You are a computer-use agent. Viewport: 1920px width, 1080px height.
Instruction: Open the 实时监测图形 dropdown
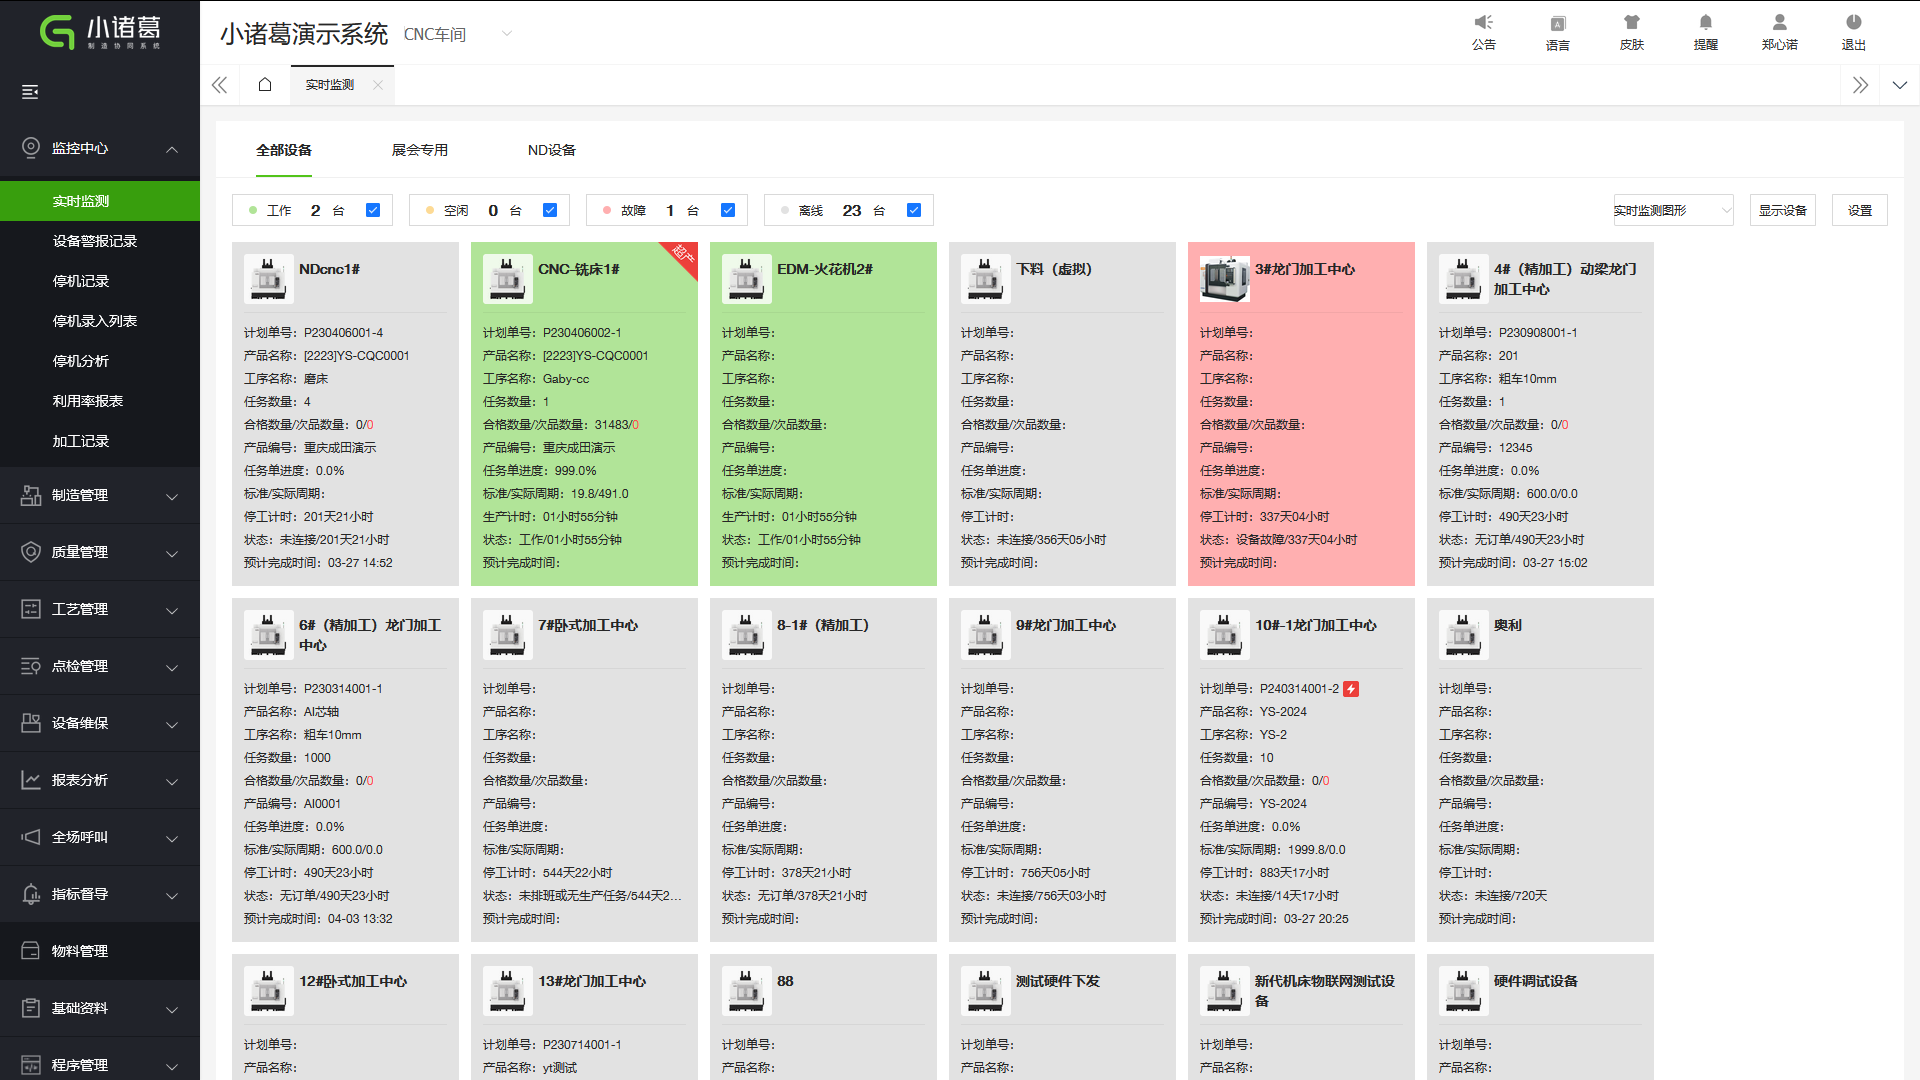(1672, 210)
